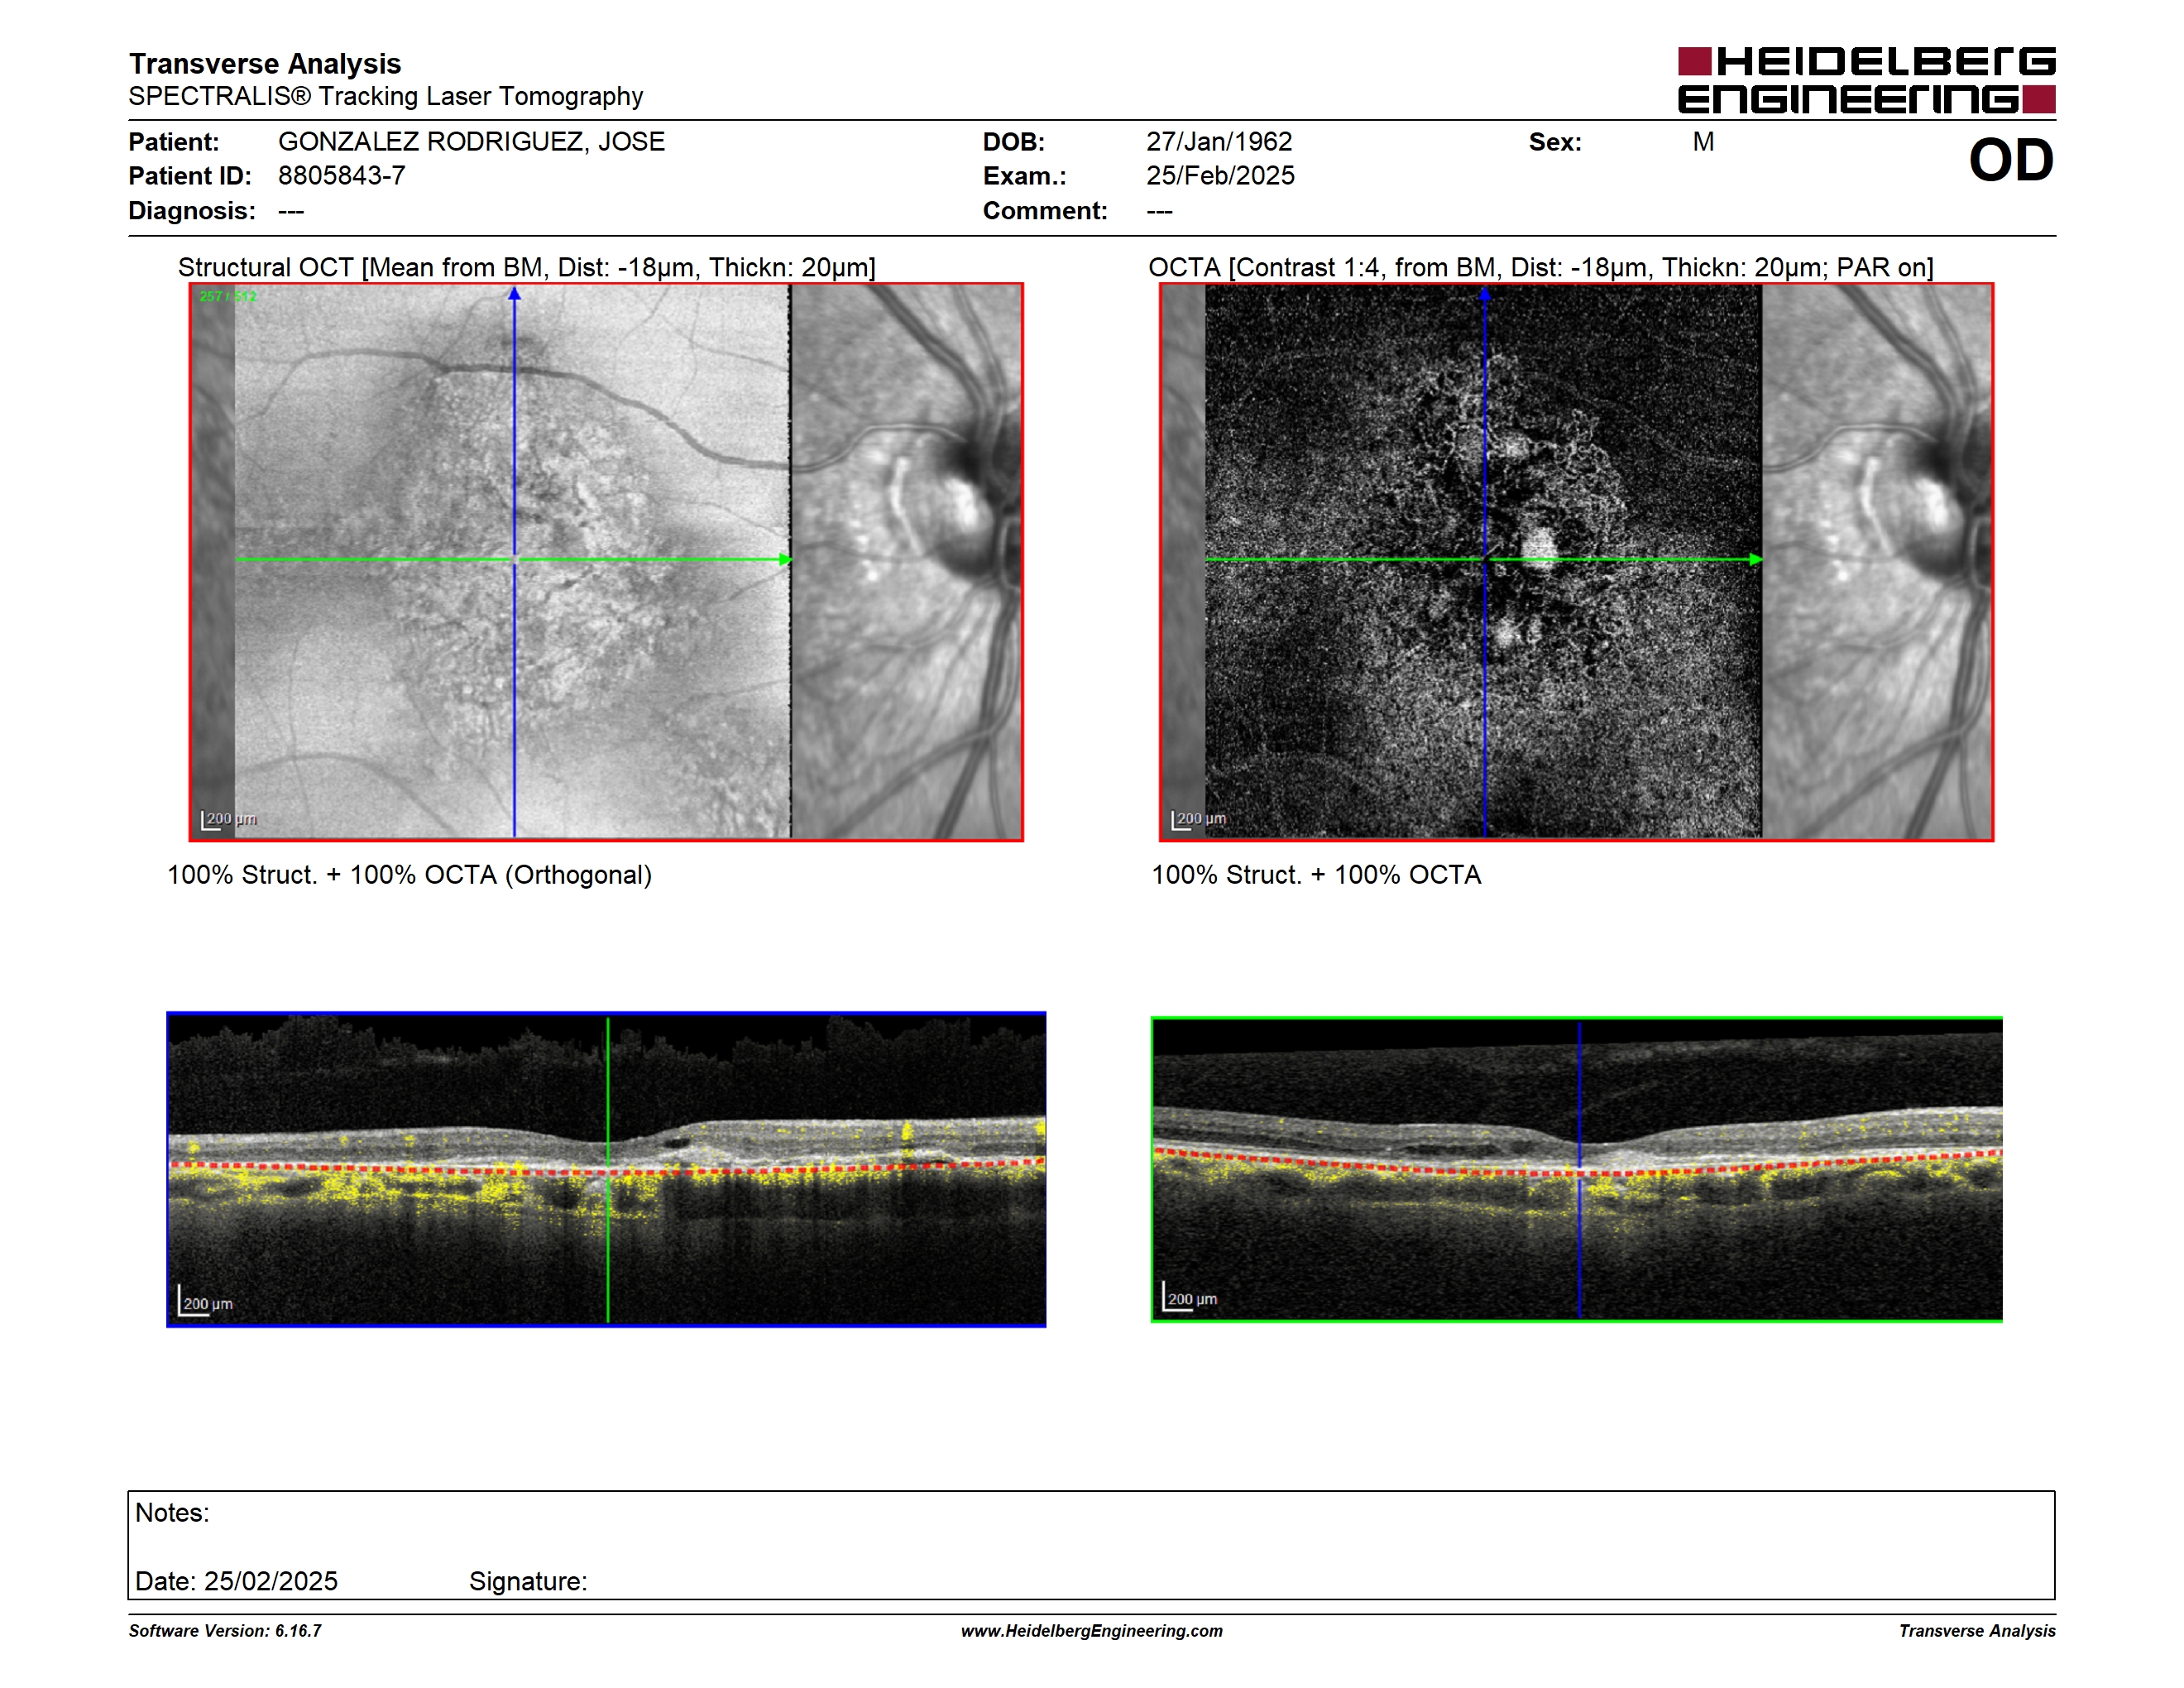
Task: Click the Comment field label
Action: [x=1045, y=211]
